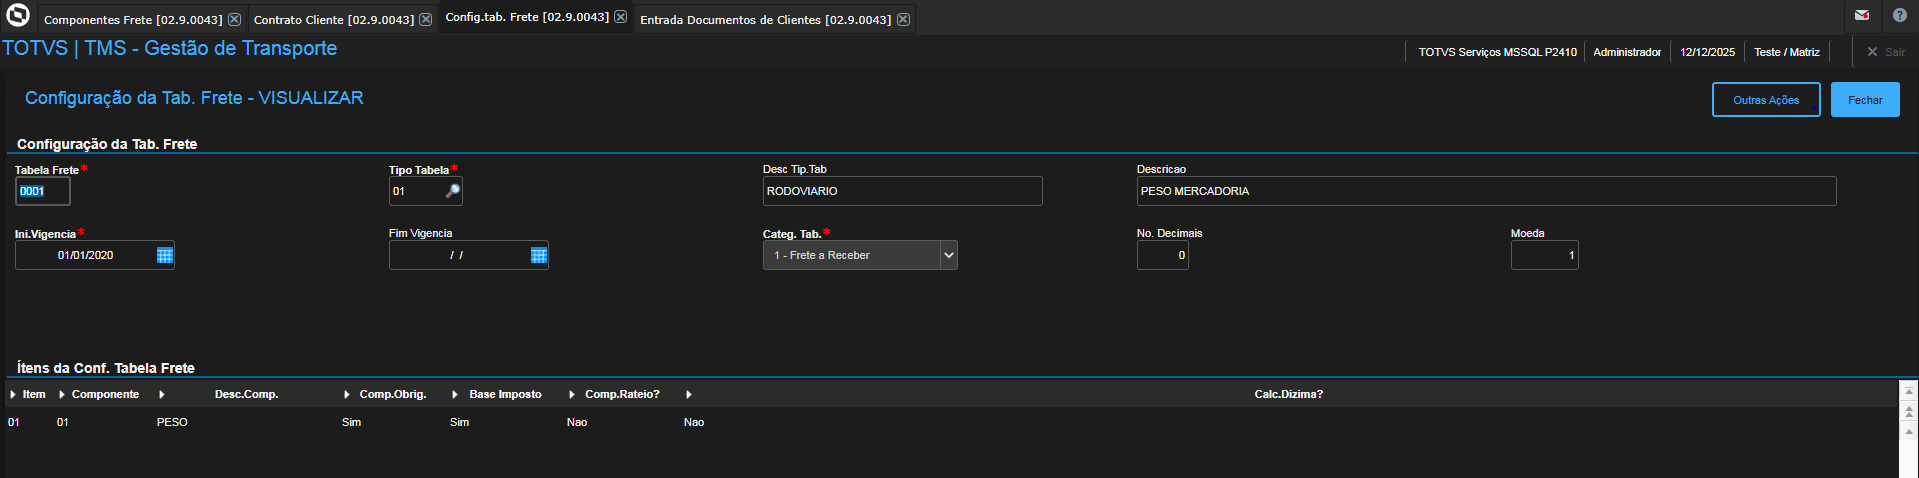Open the Fim Vigencia calendar picker
This screenshot has width=1919, height=478.
[x=539, y=256]
